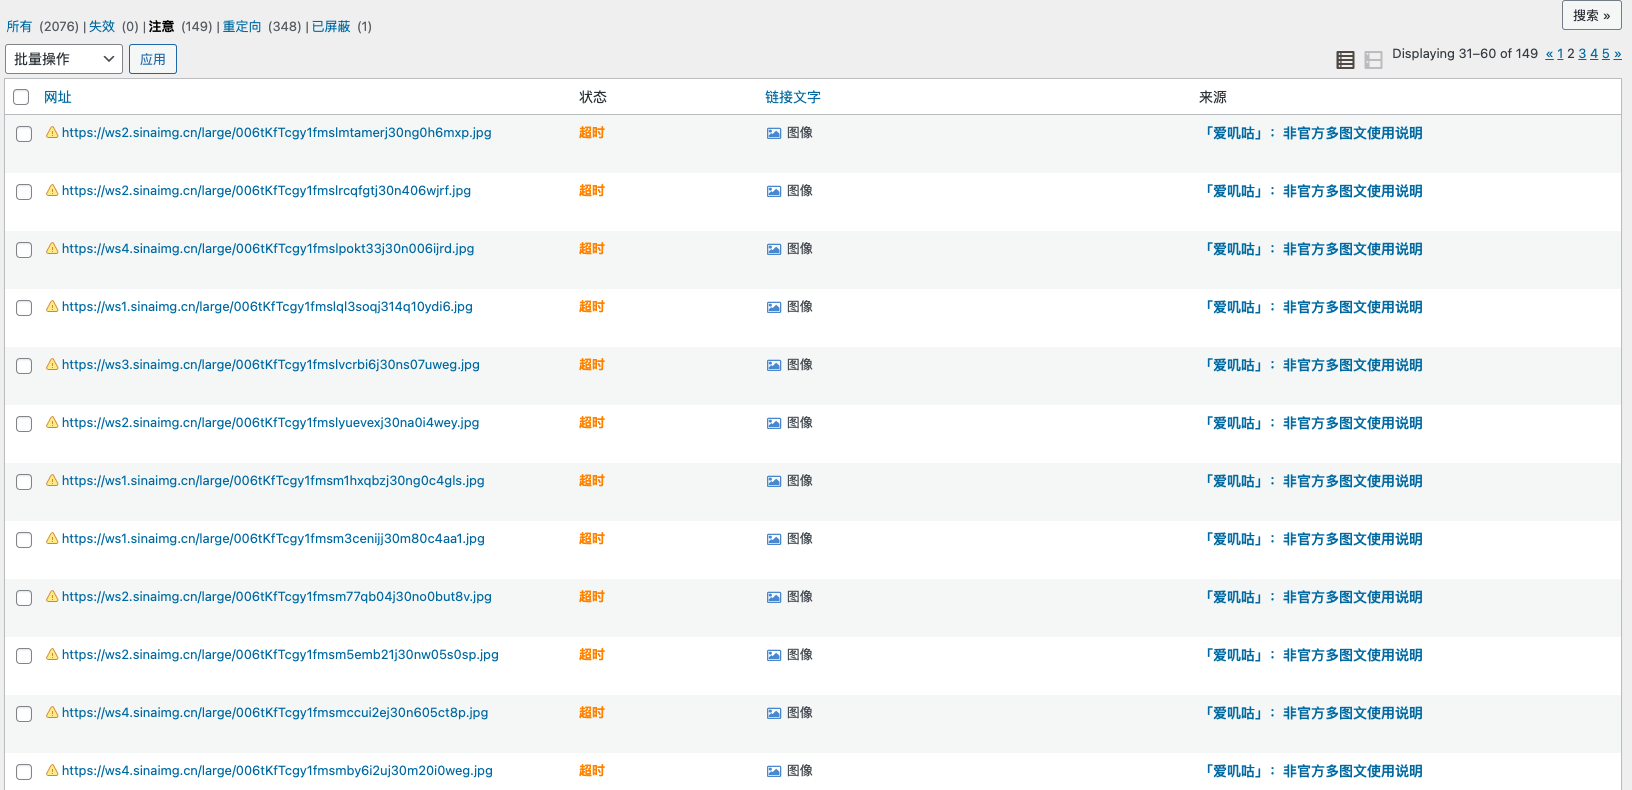Check the box for the fmslql3soqj link row
1632x790 pixels.
tap(24, 308)
